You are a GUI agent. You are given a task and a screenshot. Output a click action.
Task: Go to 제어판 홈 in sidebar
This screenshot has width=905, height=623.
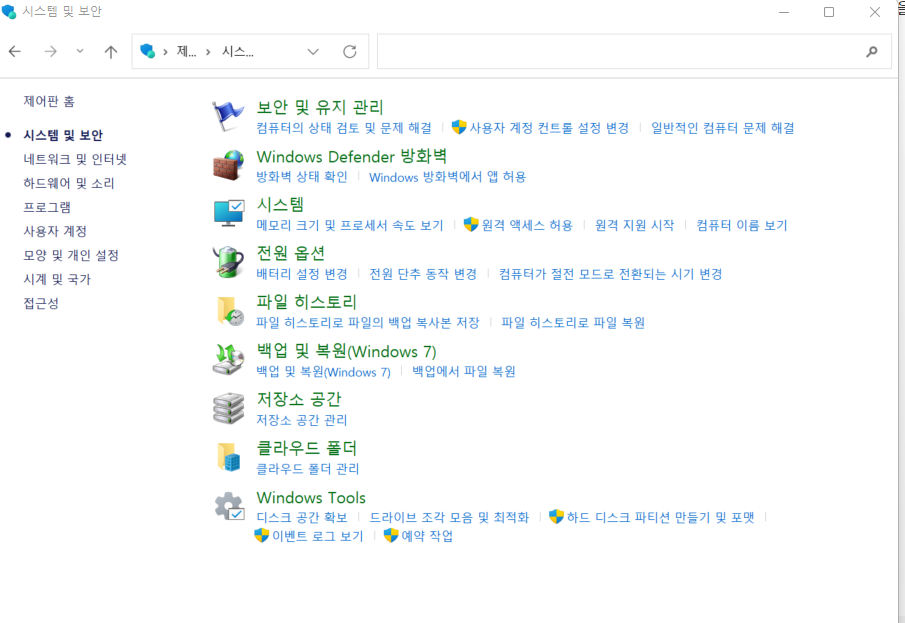pyautogui.click(x=49, y=101)
